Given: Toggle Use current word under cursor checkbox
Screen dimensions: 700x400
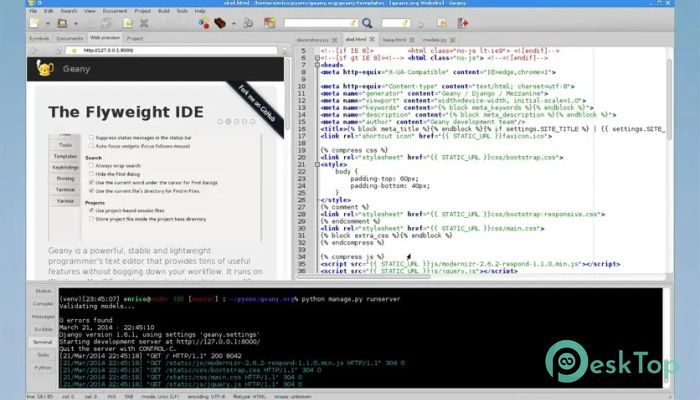Looking at the screenshot, I should coord(92,183).
